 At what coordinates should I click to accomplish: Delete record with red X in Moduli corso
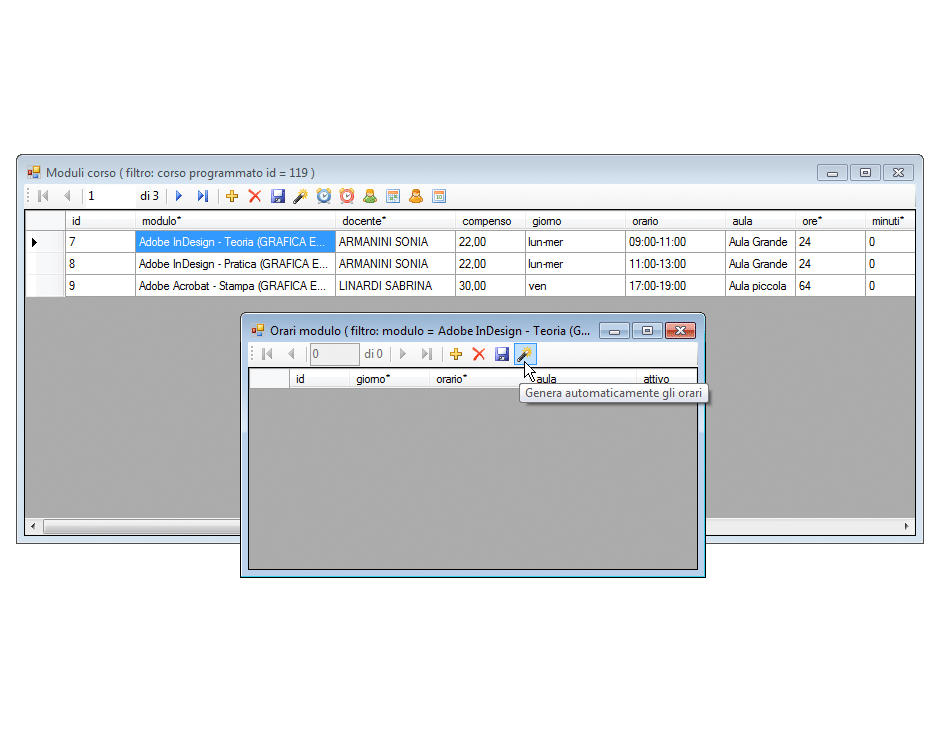coord(255,196)
